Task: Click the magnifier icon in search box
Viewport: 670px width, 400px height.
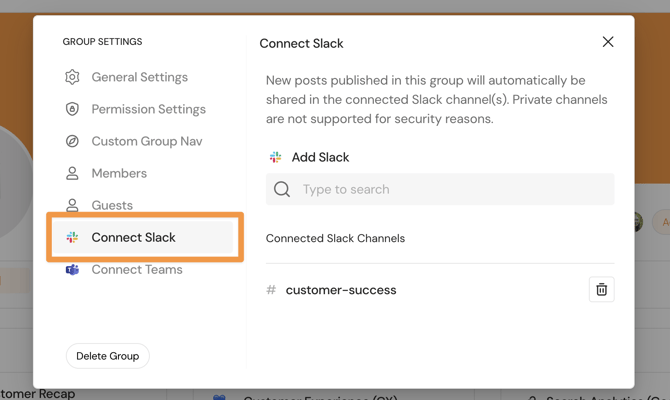Action: pyautogui.click(x=282, y=189)
